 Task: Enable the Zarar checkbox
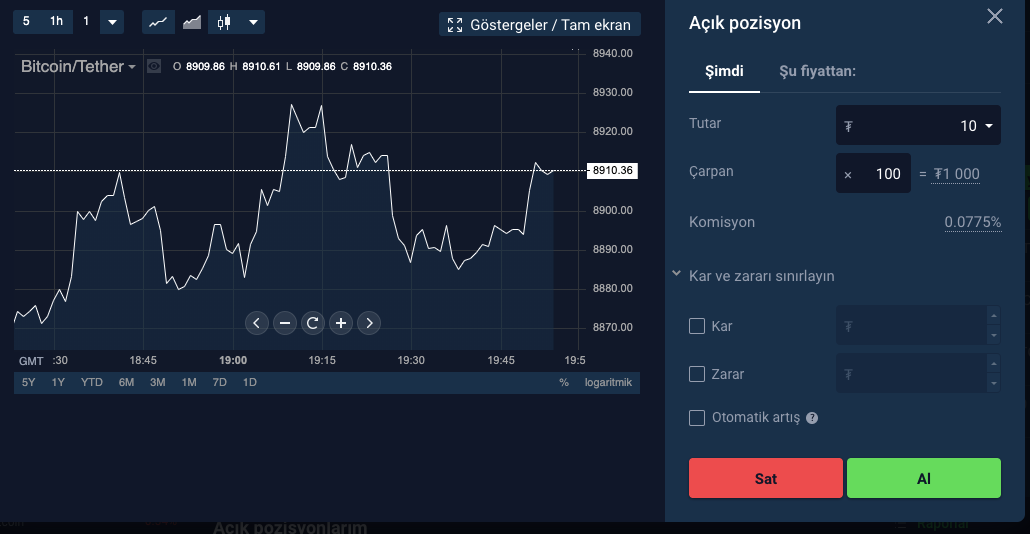click(698, 374)
